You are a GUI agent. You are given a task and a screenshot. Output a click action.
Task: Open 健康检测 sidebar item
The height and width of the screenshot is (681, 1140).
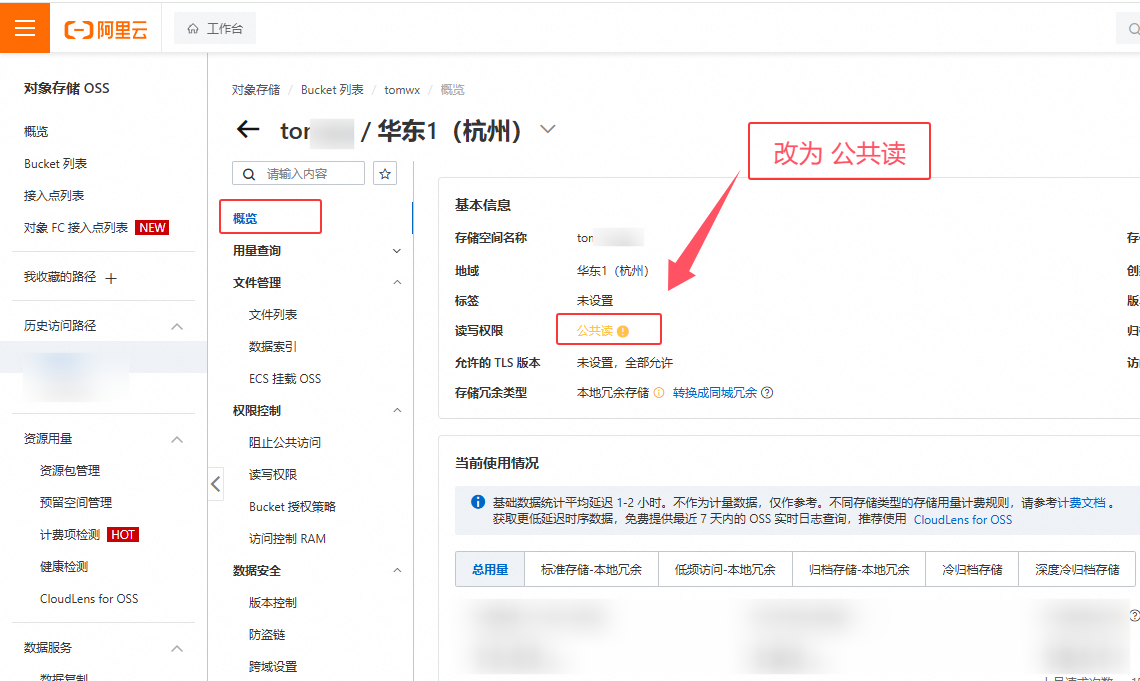coord(64,566)
